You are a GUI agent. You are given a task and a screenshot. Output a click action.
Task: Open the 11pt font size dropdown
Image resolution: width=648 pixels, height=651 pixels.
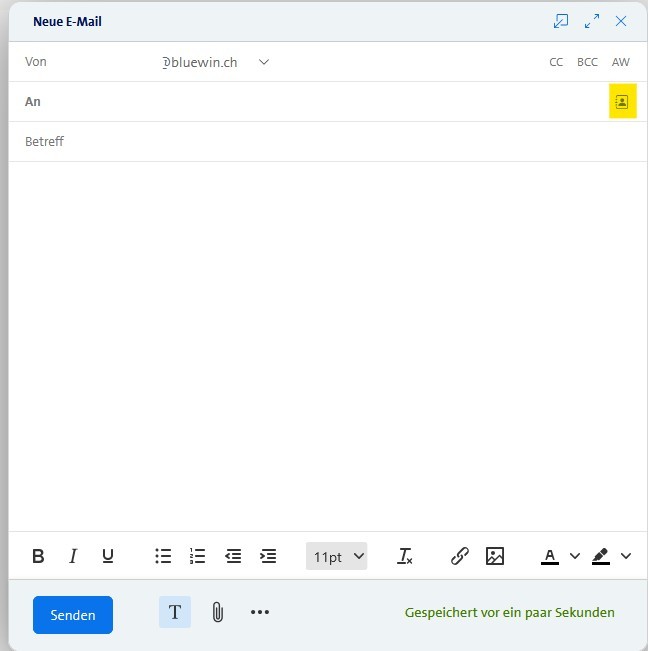(337, 556)
